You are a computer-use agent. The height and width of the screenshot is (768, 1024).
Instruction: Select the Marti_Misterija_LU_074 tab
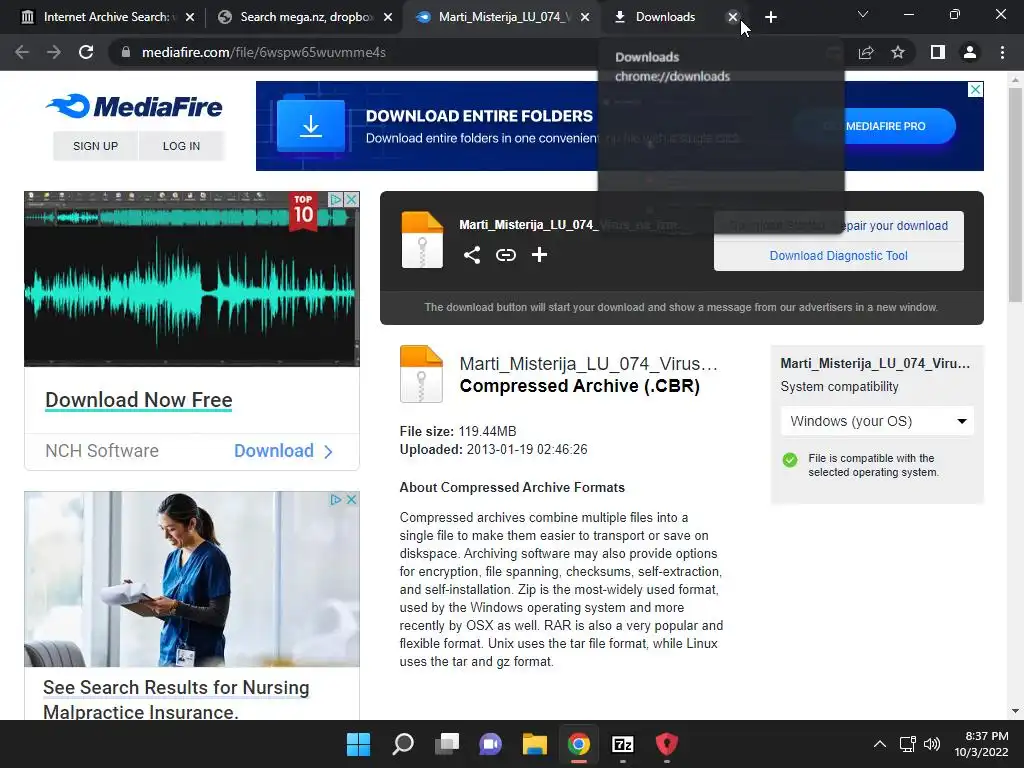coord(502,17)
